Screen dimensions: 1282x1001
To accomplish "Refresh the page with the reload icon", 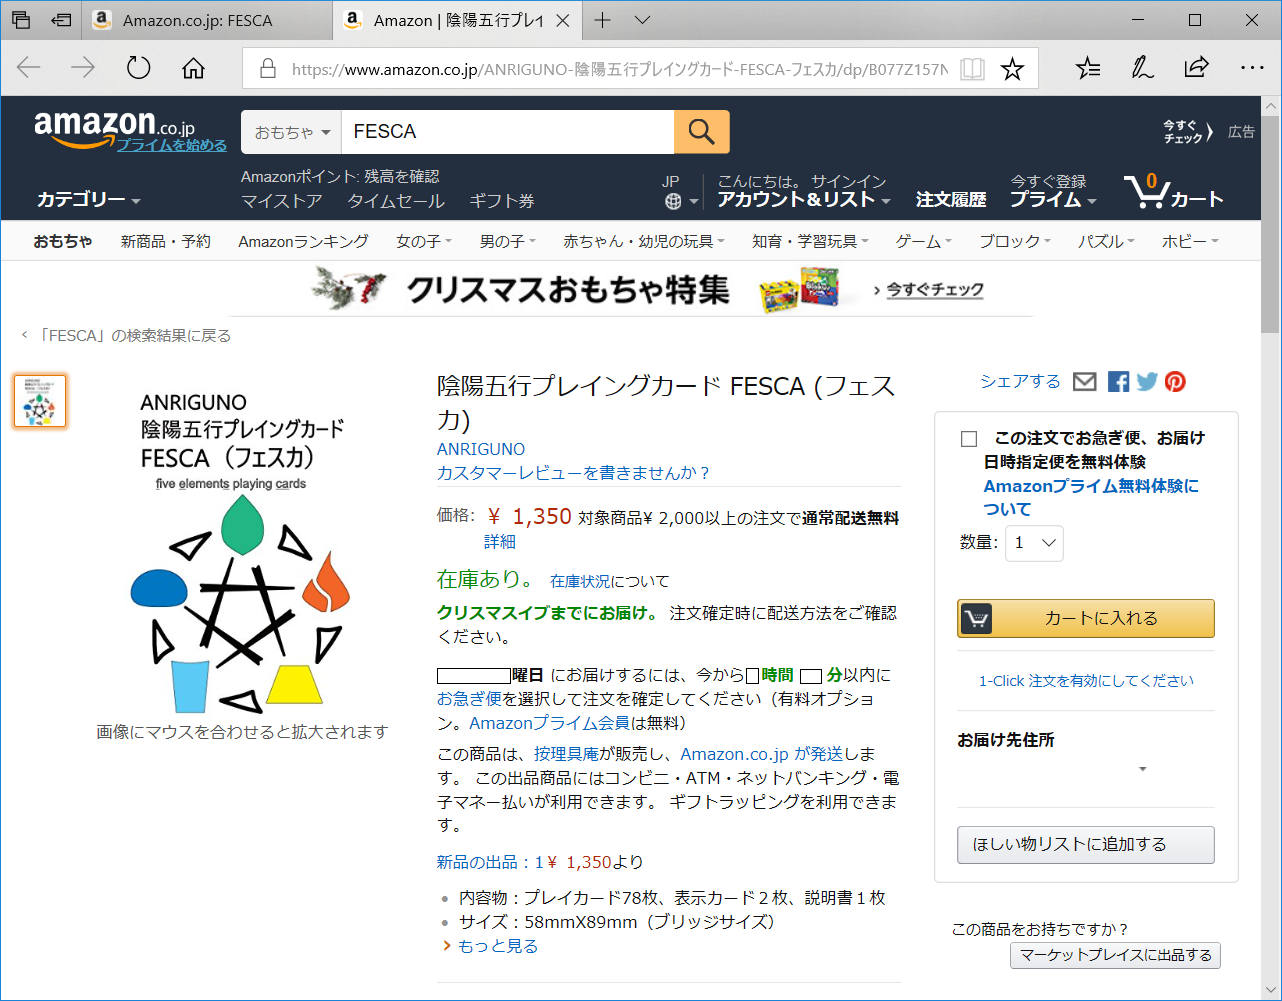I will pyautogui.click(x=138, y=68).
